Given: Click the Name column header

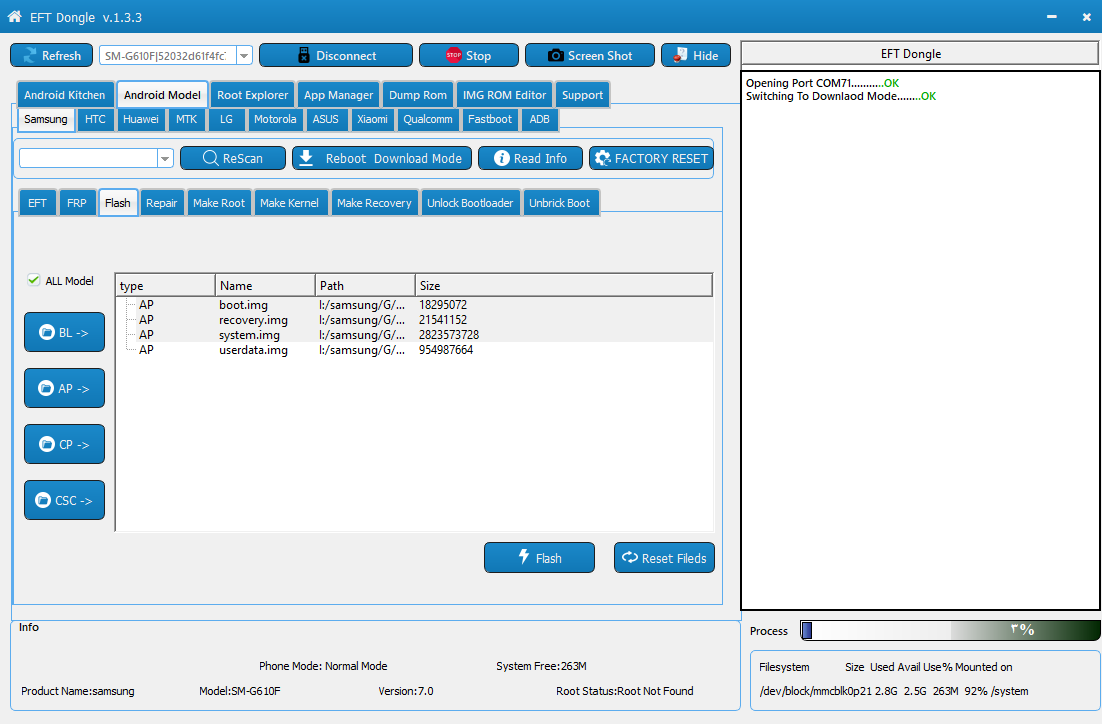Looking at the screenshot, I should pos(265,285).
